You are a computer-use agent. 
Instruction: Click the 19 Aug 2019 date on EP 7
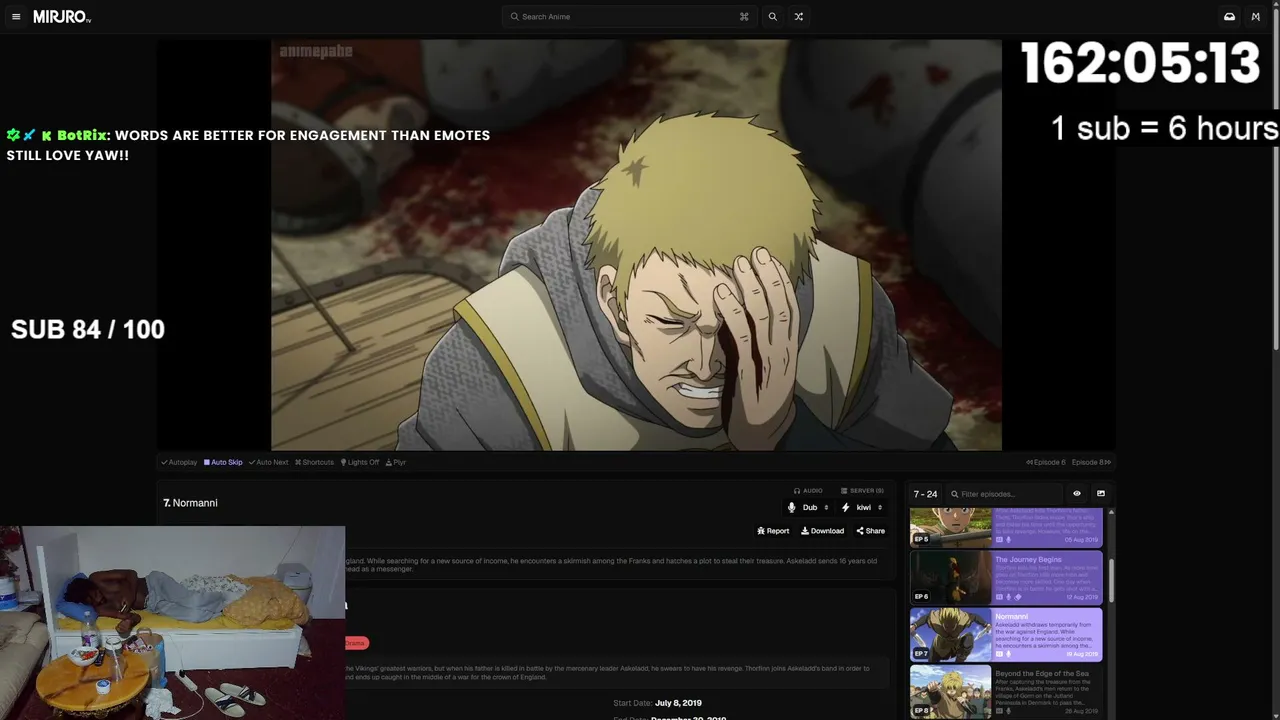1082,654
